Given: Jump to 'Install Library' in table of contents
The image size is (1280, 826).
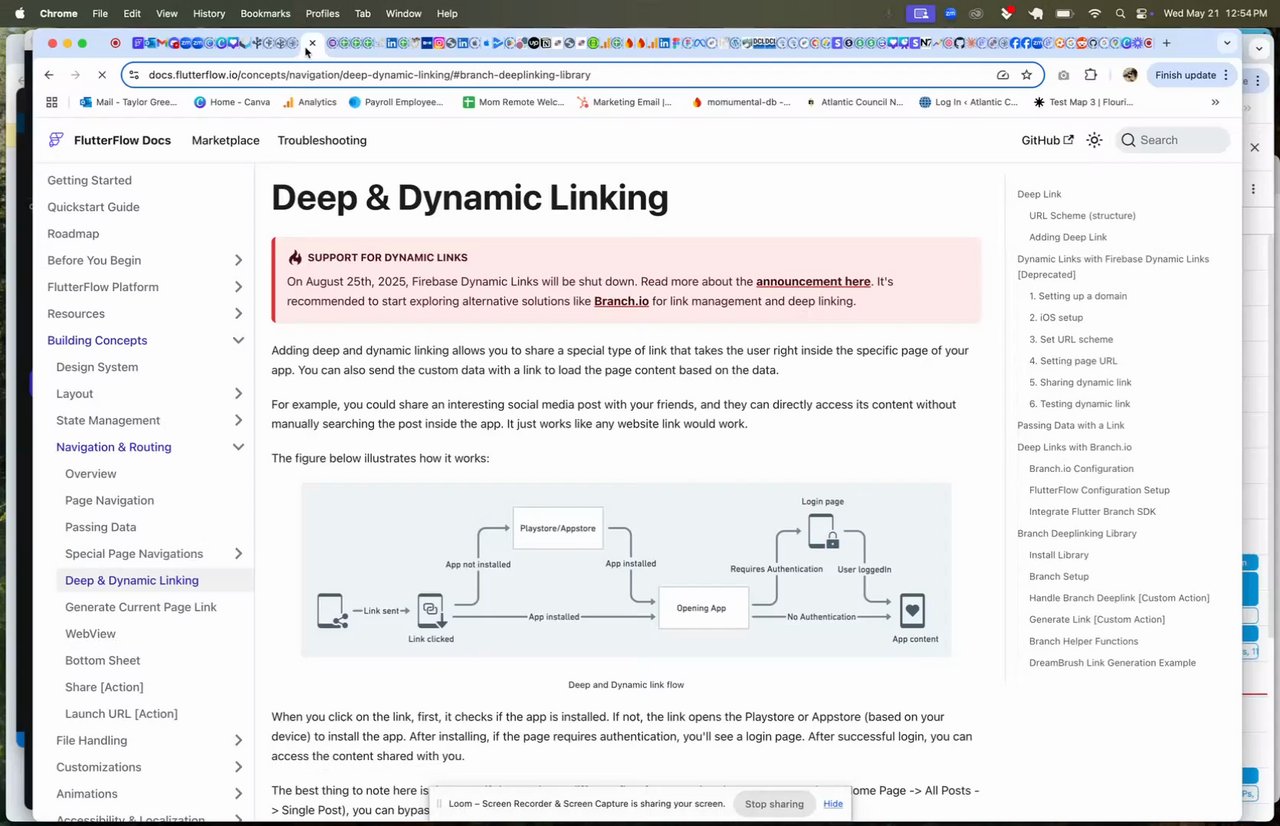Looking at the screenshot, I should (x=1059, y=555).
